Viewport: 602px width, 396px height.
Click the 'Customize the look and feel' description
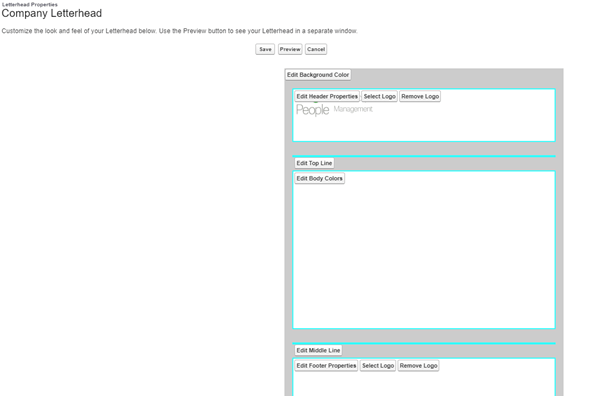(x=179, y=31)
